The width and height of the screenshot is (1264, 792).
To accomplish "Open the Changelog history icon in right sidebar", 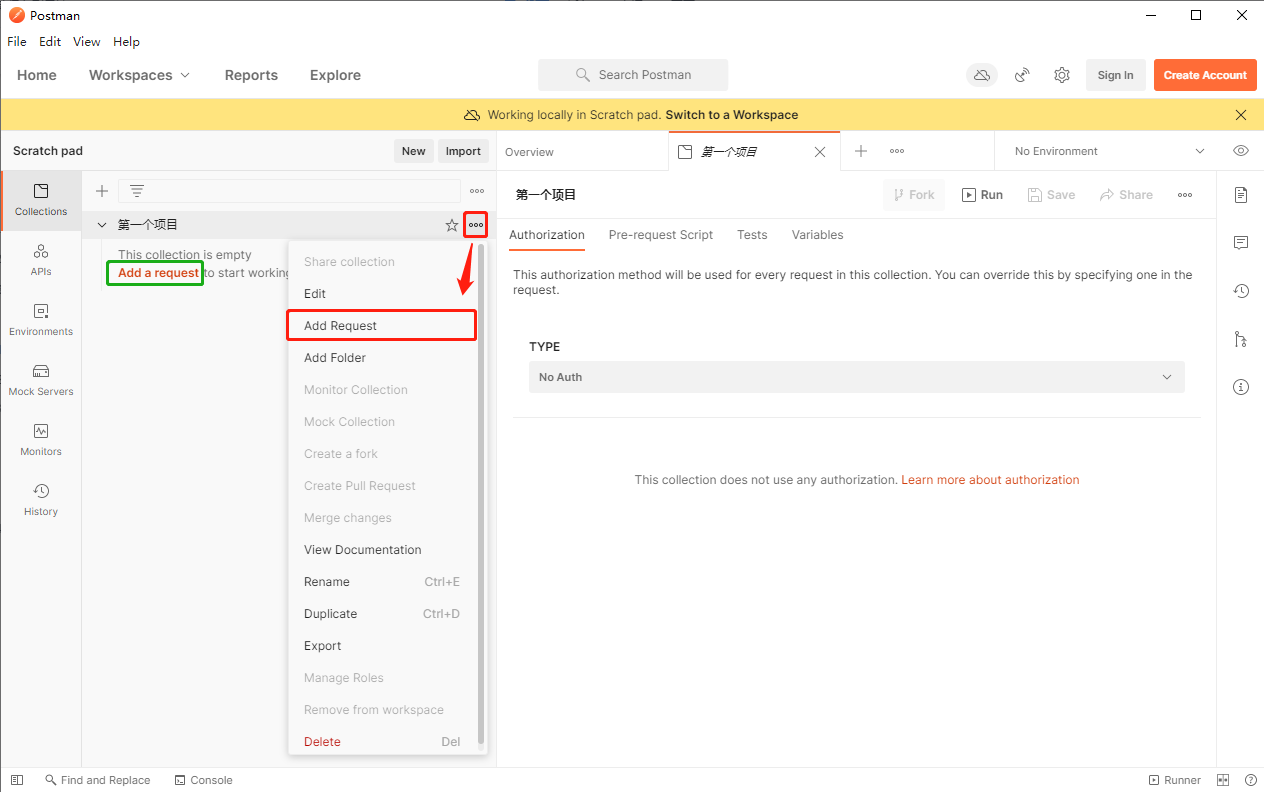I will [x=1241, y=291].
